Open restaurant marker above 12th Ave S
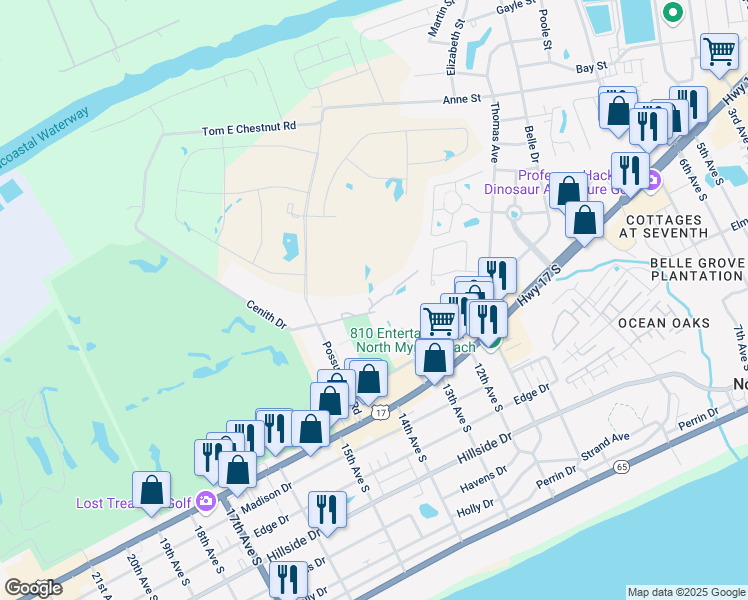Image resolution: width=748 pixels, height=600 pixels. [488, 320]
